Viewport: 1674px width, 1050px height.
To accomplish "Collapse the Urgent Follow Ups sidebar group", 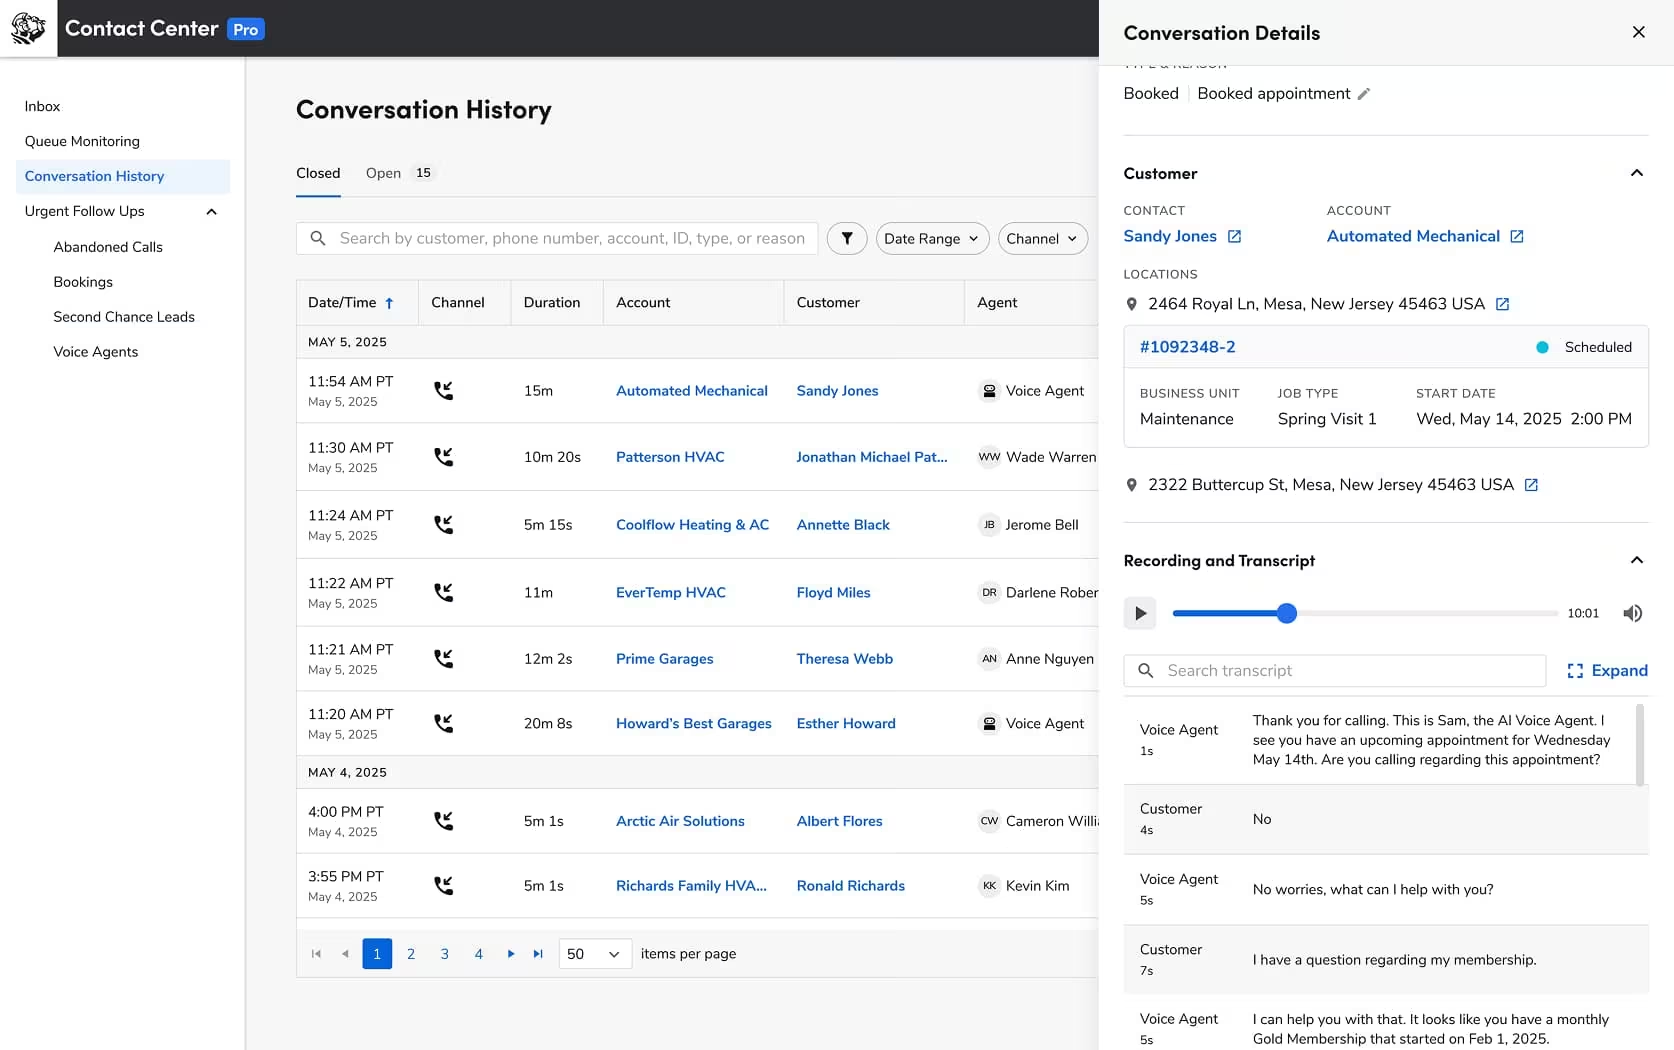I will (x=212, y=211).
